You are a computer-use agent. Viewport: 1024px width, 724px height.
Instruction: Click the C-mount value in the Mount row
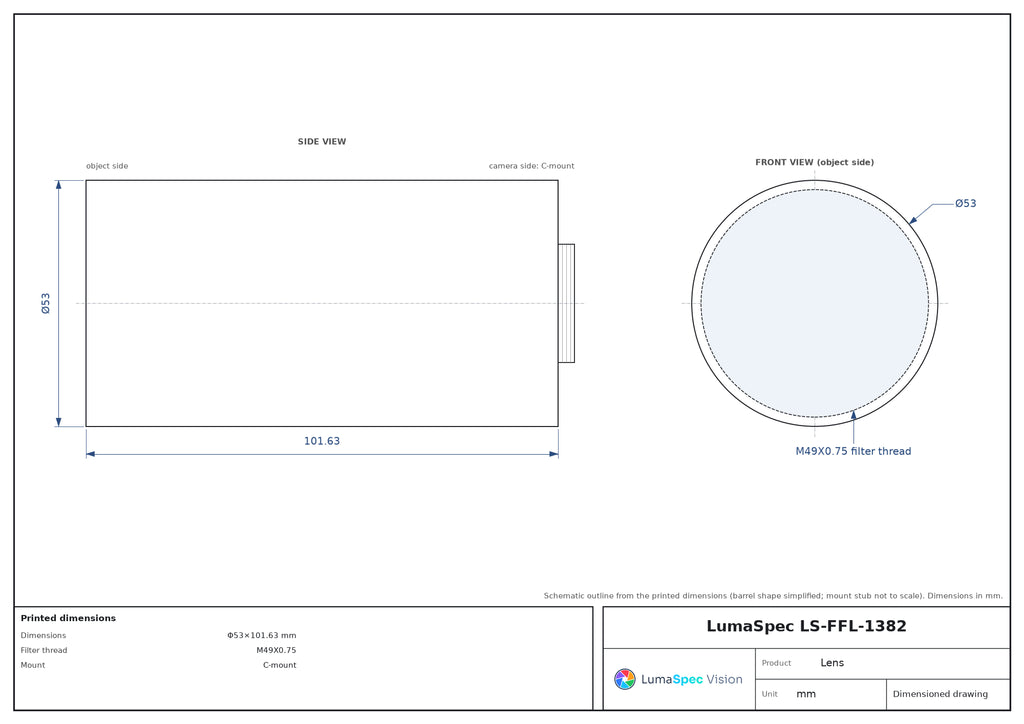[280, 665]
